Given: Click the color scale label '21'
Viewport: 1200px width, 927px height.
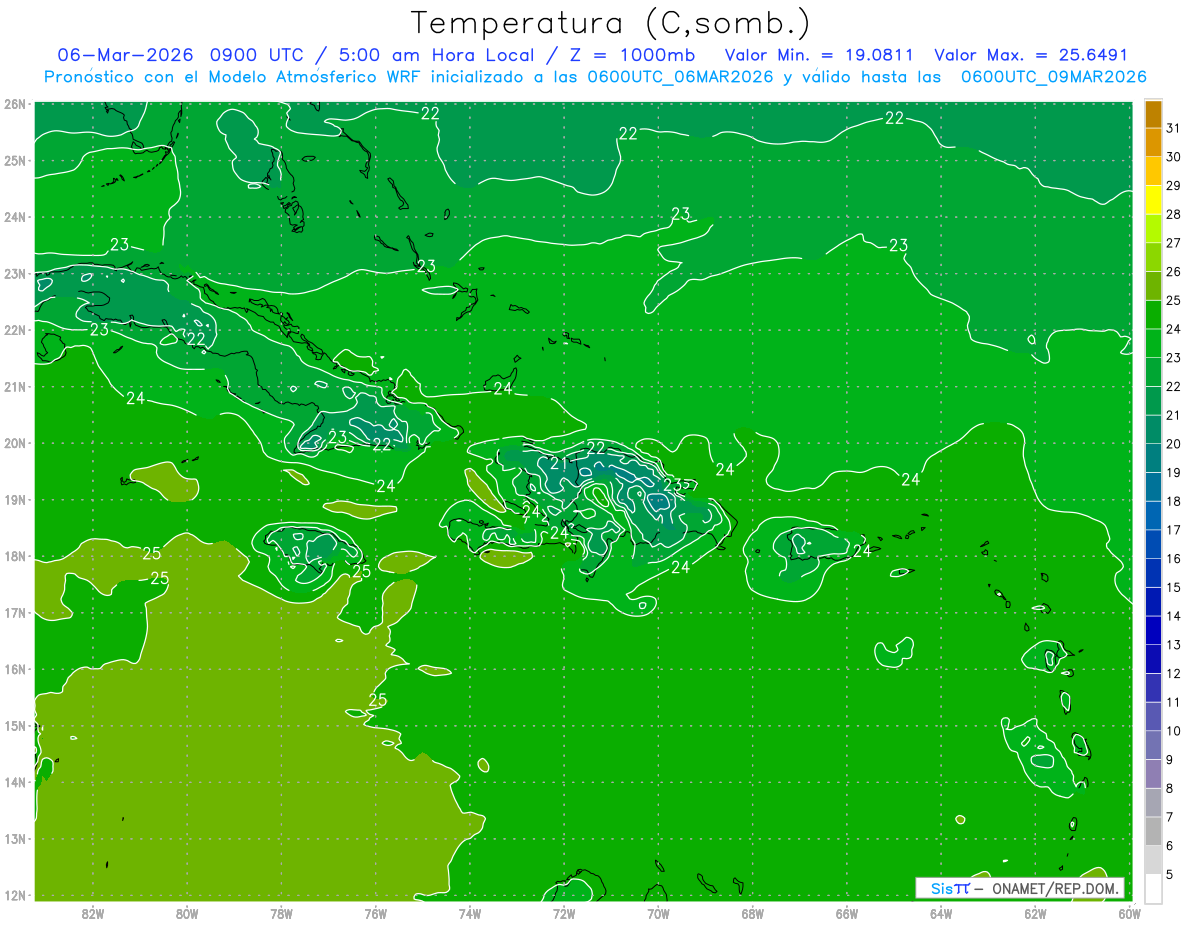Looking at the screenshot, I should pos(1173,415).
